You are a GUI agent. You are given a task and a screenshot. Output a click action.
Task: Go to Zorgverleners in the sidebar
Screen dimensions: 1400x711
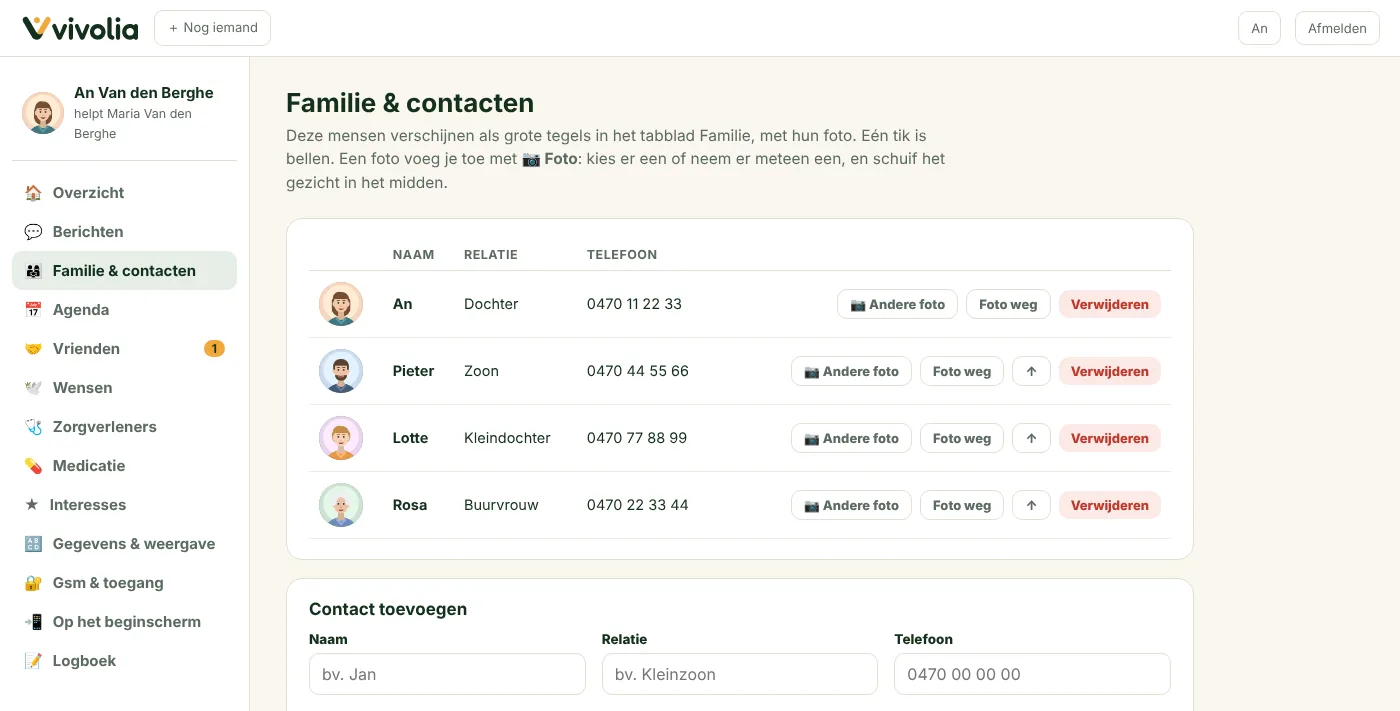pyautogui.click(x=124, y=427)
